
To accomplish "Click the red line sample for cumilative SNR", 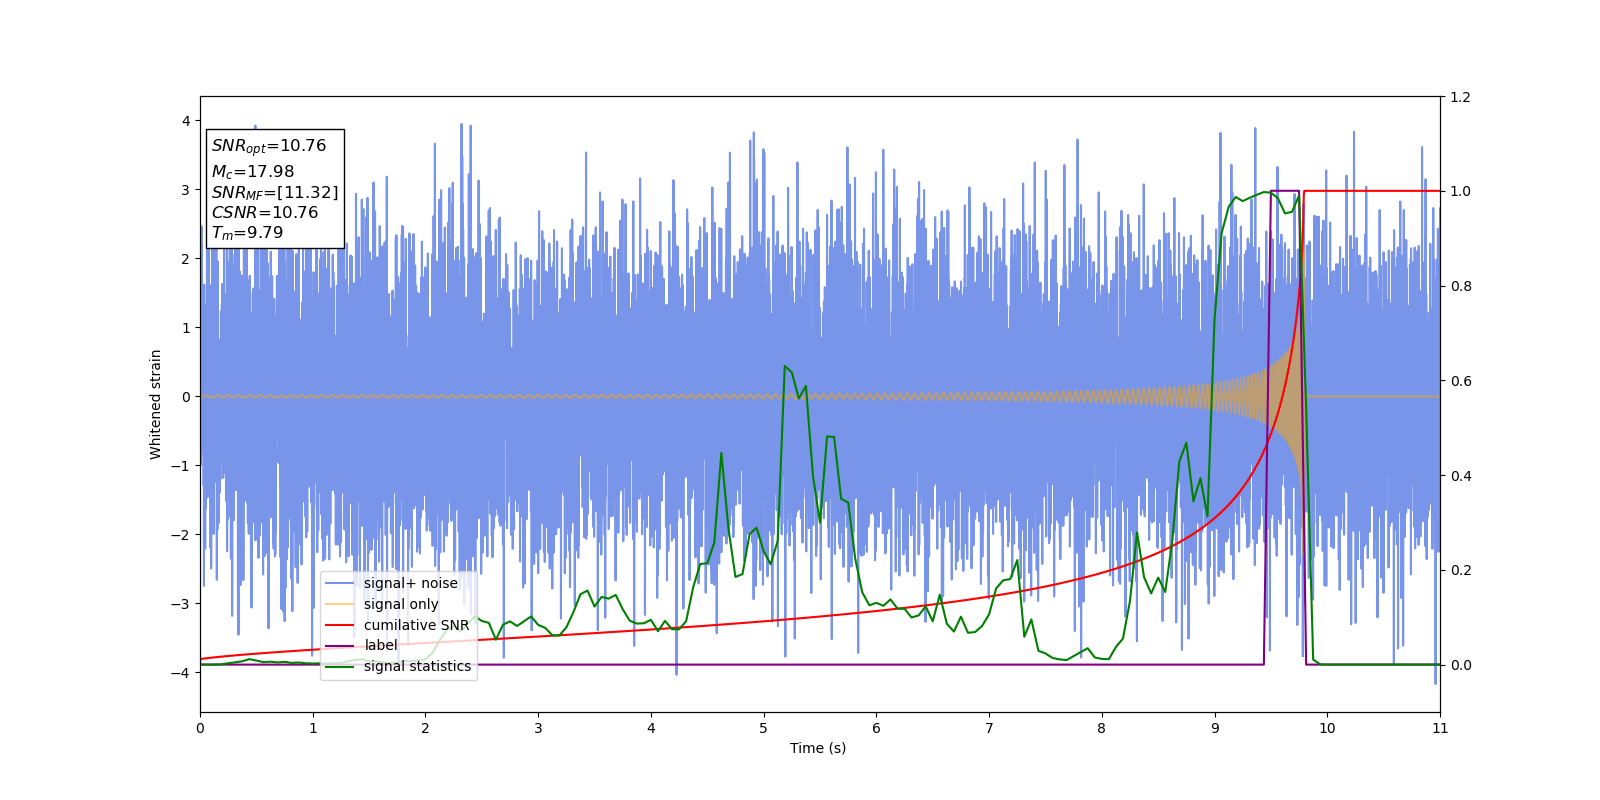I will click(x=340, y=625).
